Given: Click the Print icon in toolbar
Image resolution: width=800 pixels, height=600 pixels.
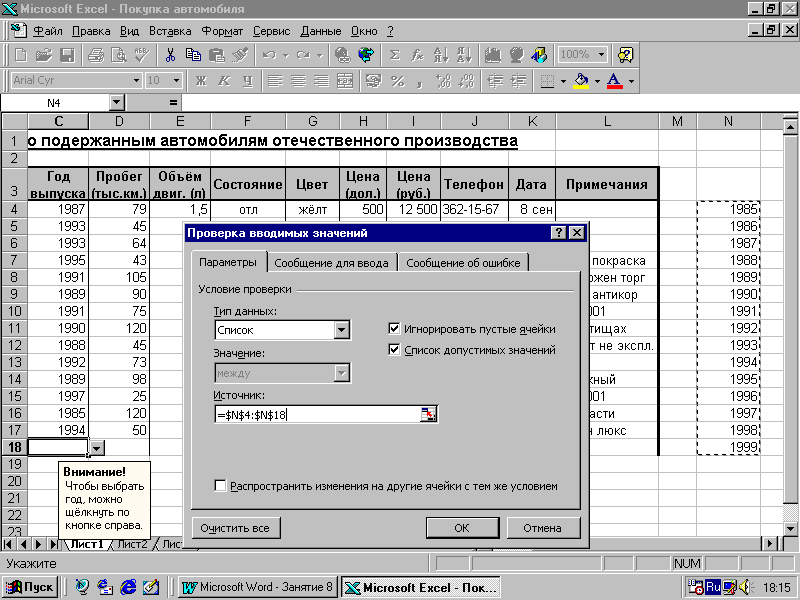Looking at the screenshot, I should 96,55.
